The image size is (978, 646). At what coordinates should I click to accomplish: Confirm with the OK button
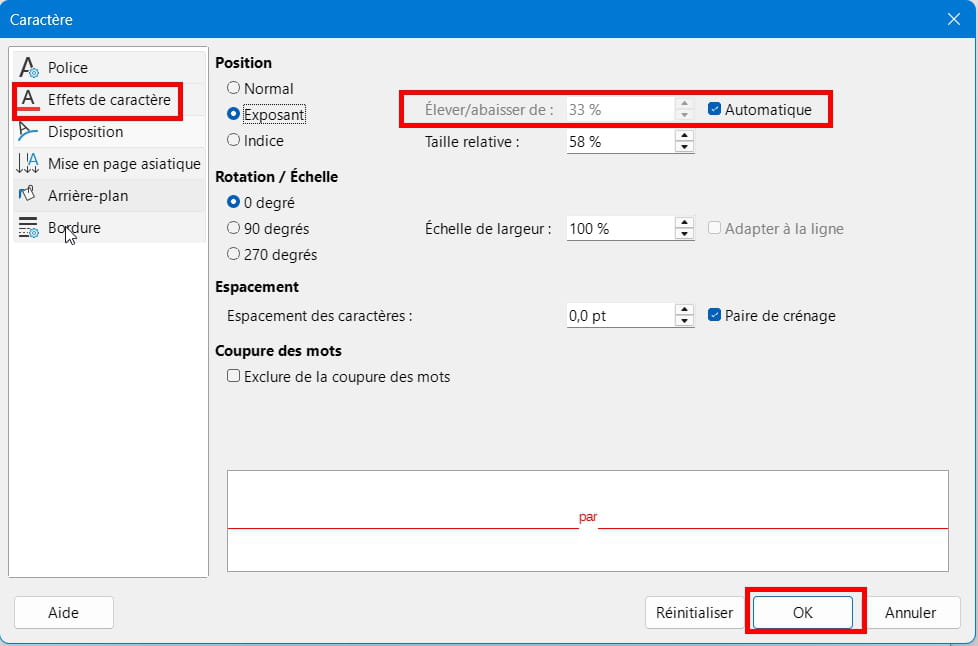point(803,612)
